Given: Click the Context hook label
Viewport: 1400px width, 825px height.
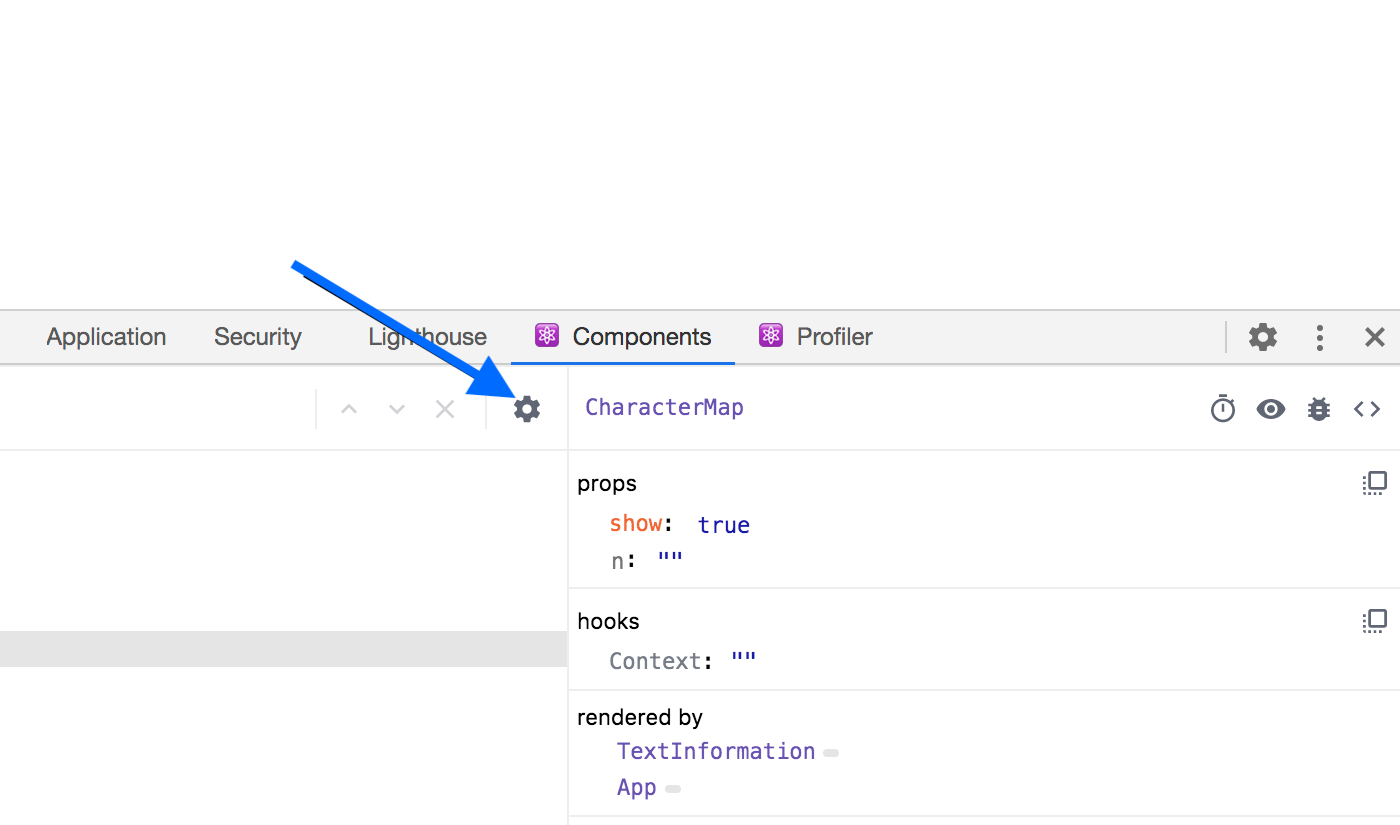Looking at the screenshot, I should [656, 661].
